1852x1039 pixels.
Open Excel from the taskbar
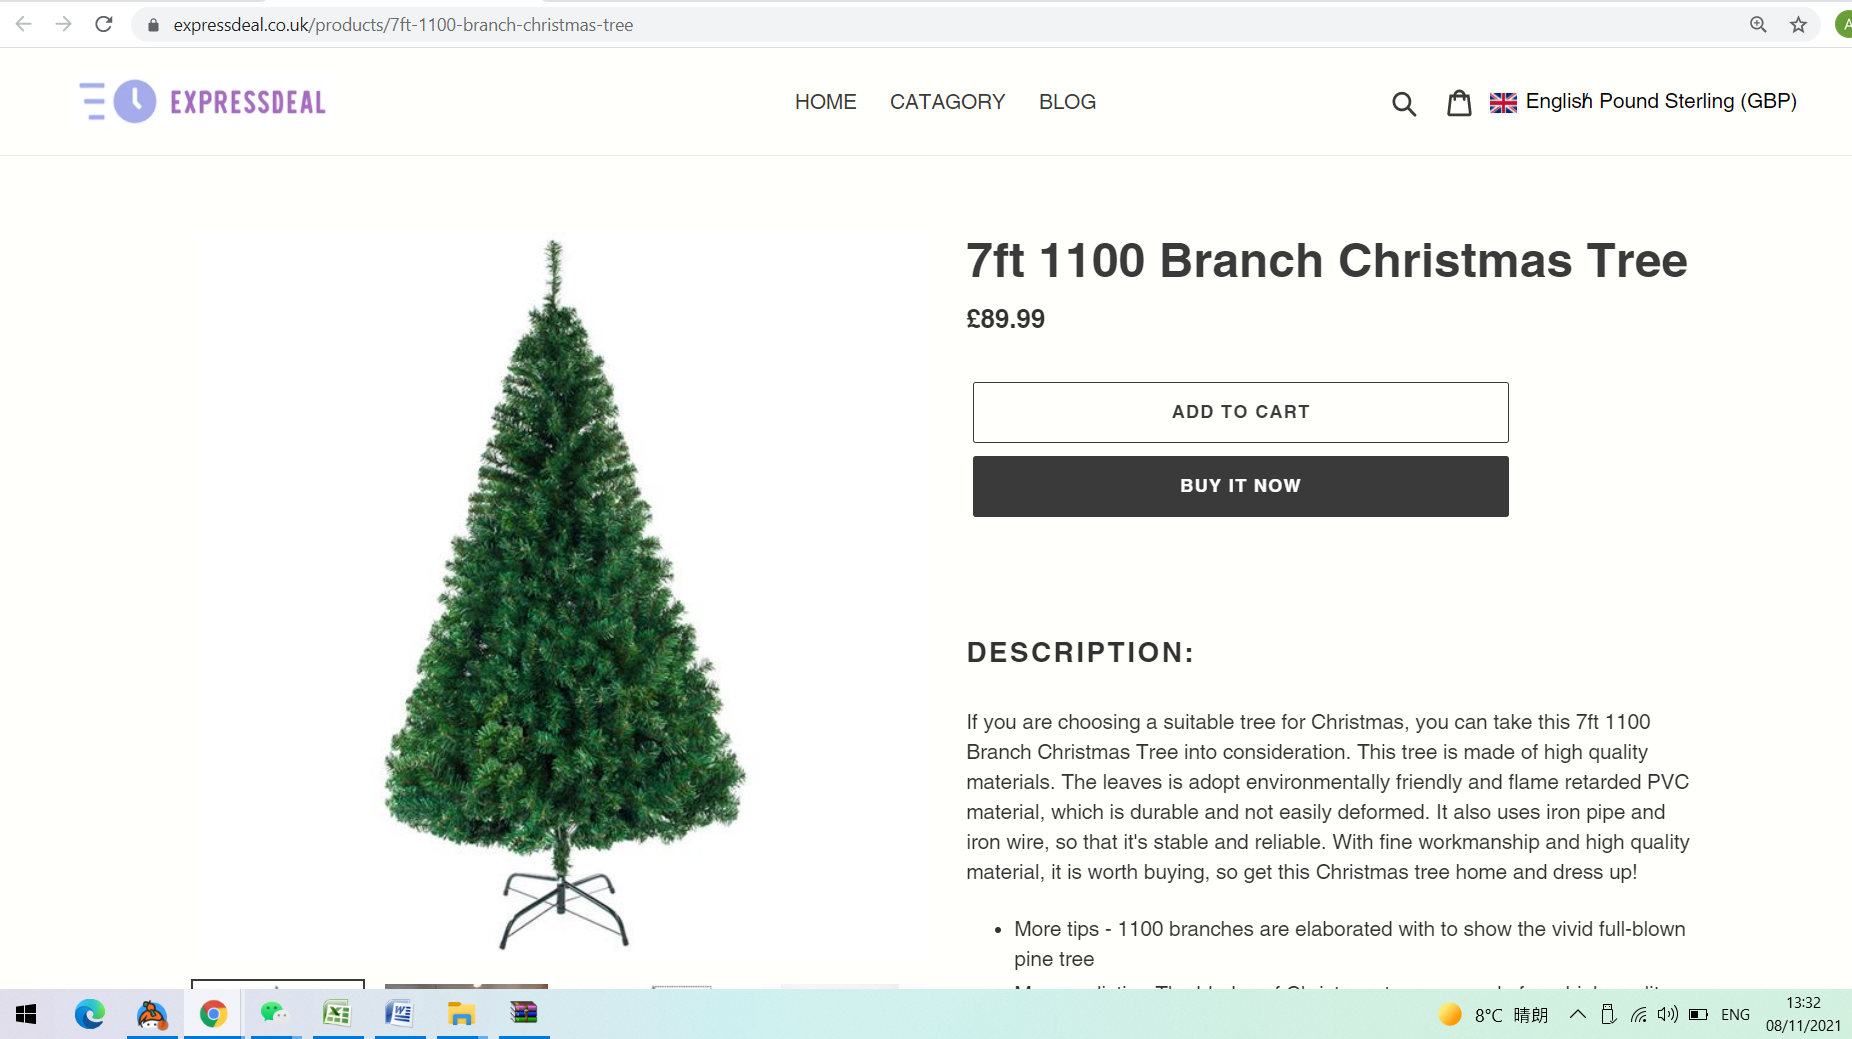337,1014
